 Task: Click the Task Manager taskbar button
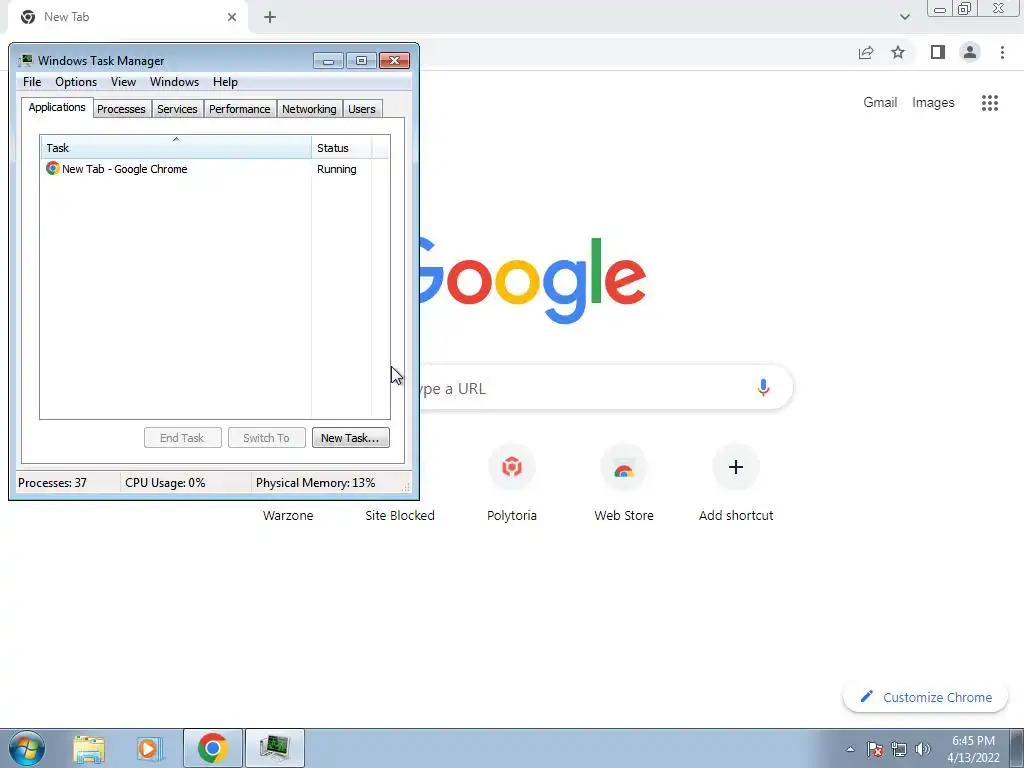274,748
